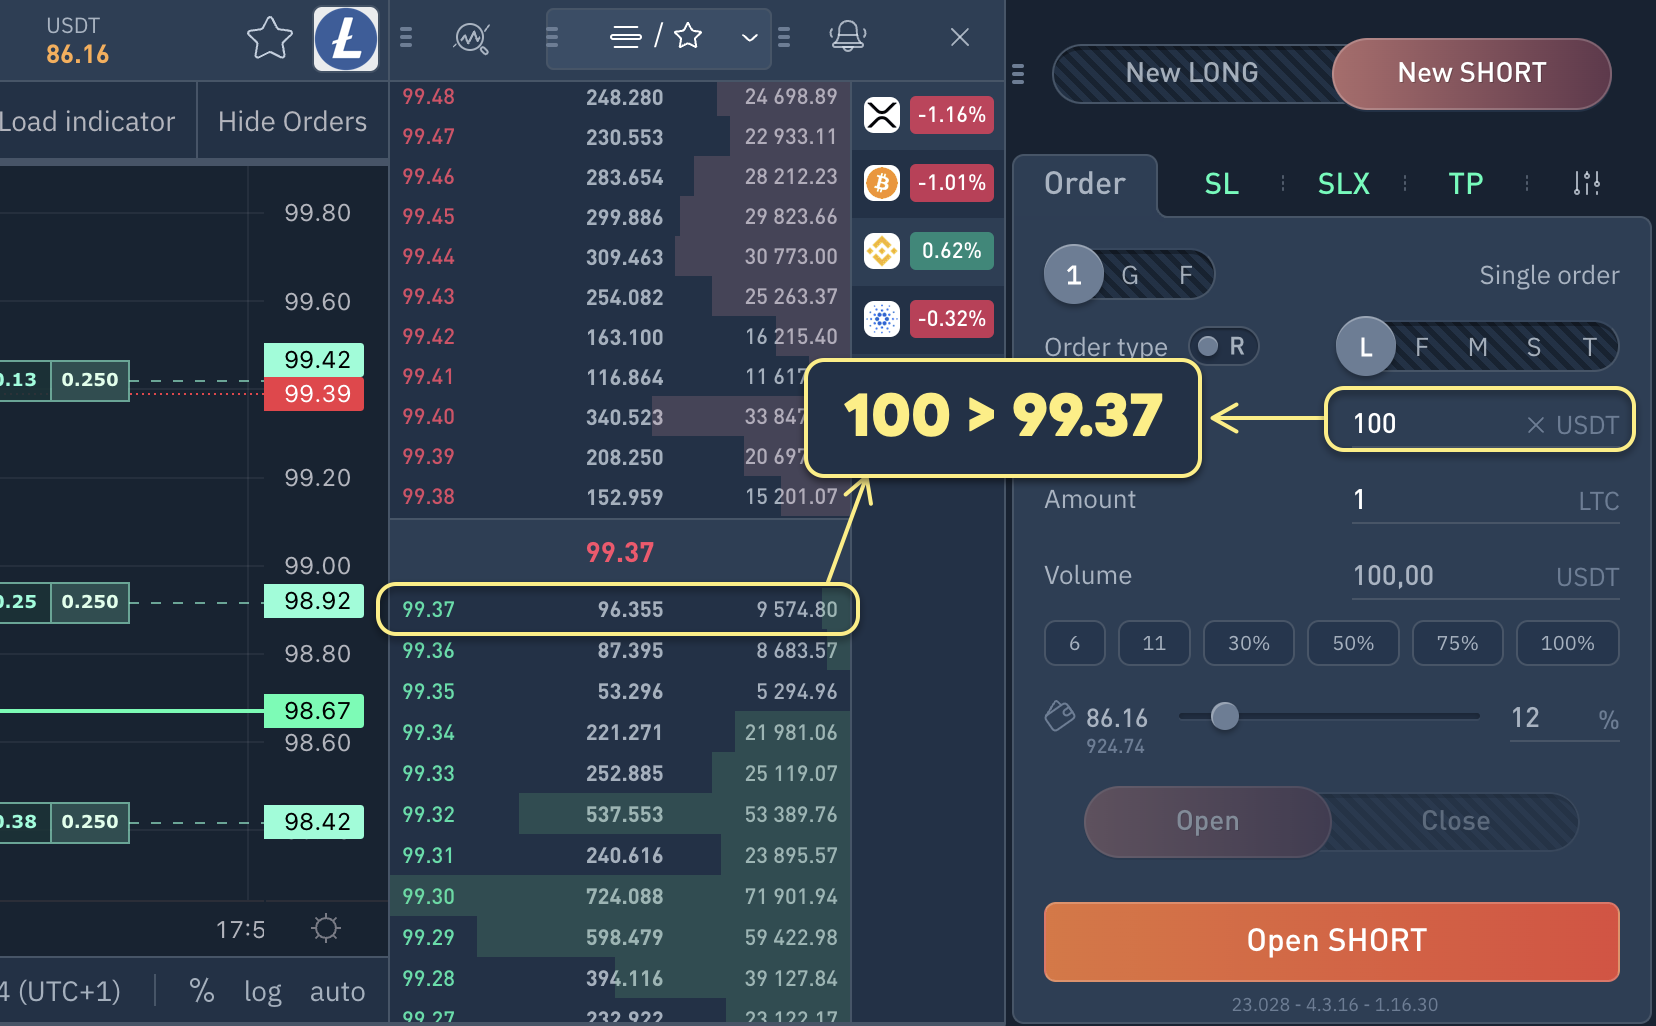Open the chart analysis magnifier icon
Viewport: 1656px width, 1026px height.
point(471,39)
